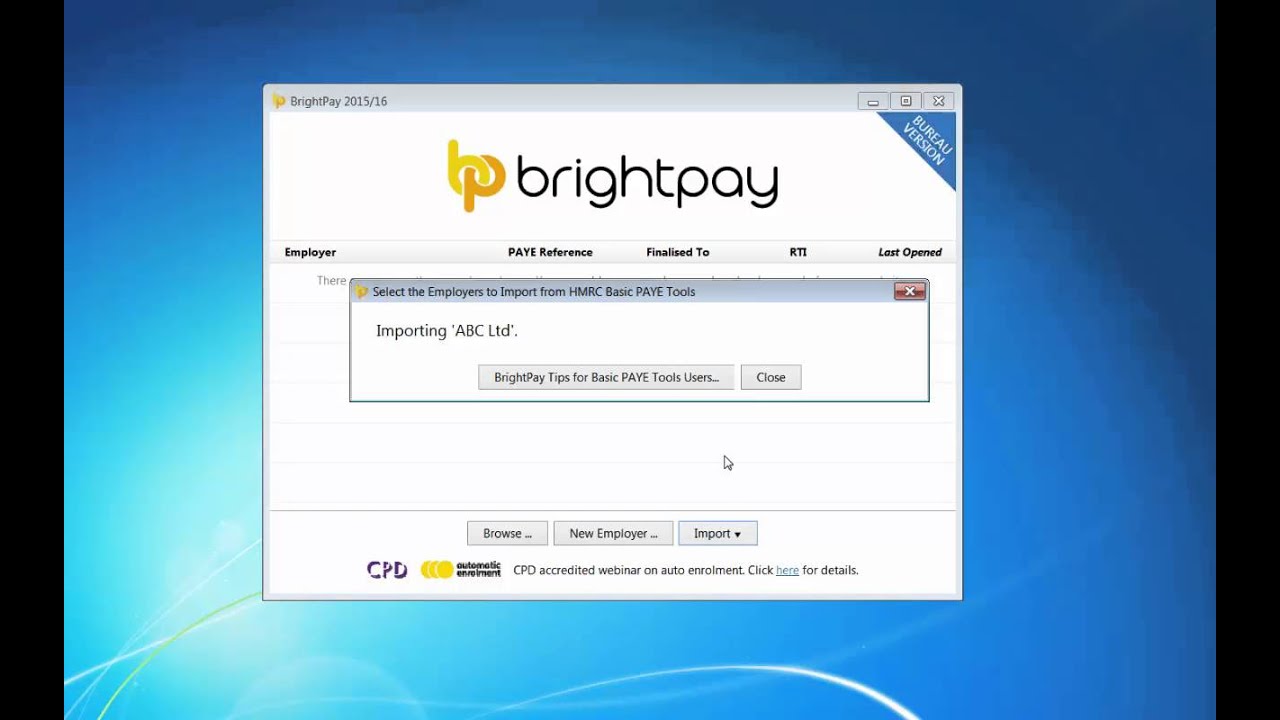Viewport: 1280px width, 720px height.
Task: Minimize the BrightPay 2015/16 window
Action: tap(873, 101)
